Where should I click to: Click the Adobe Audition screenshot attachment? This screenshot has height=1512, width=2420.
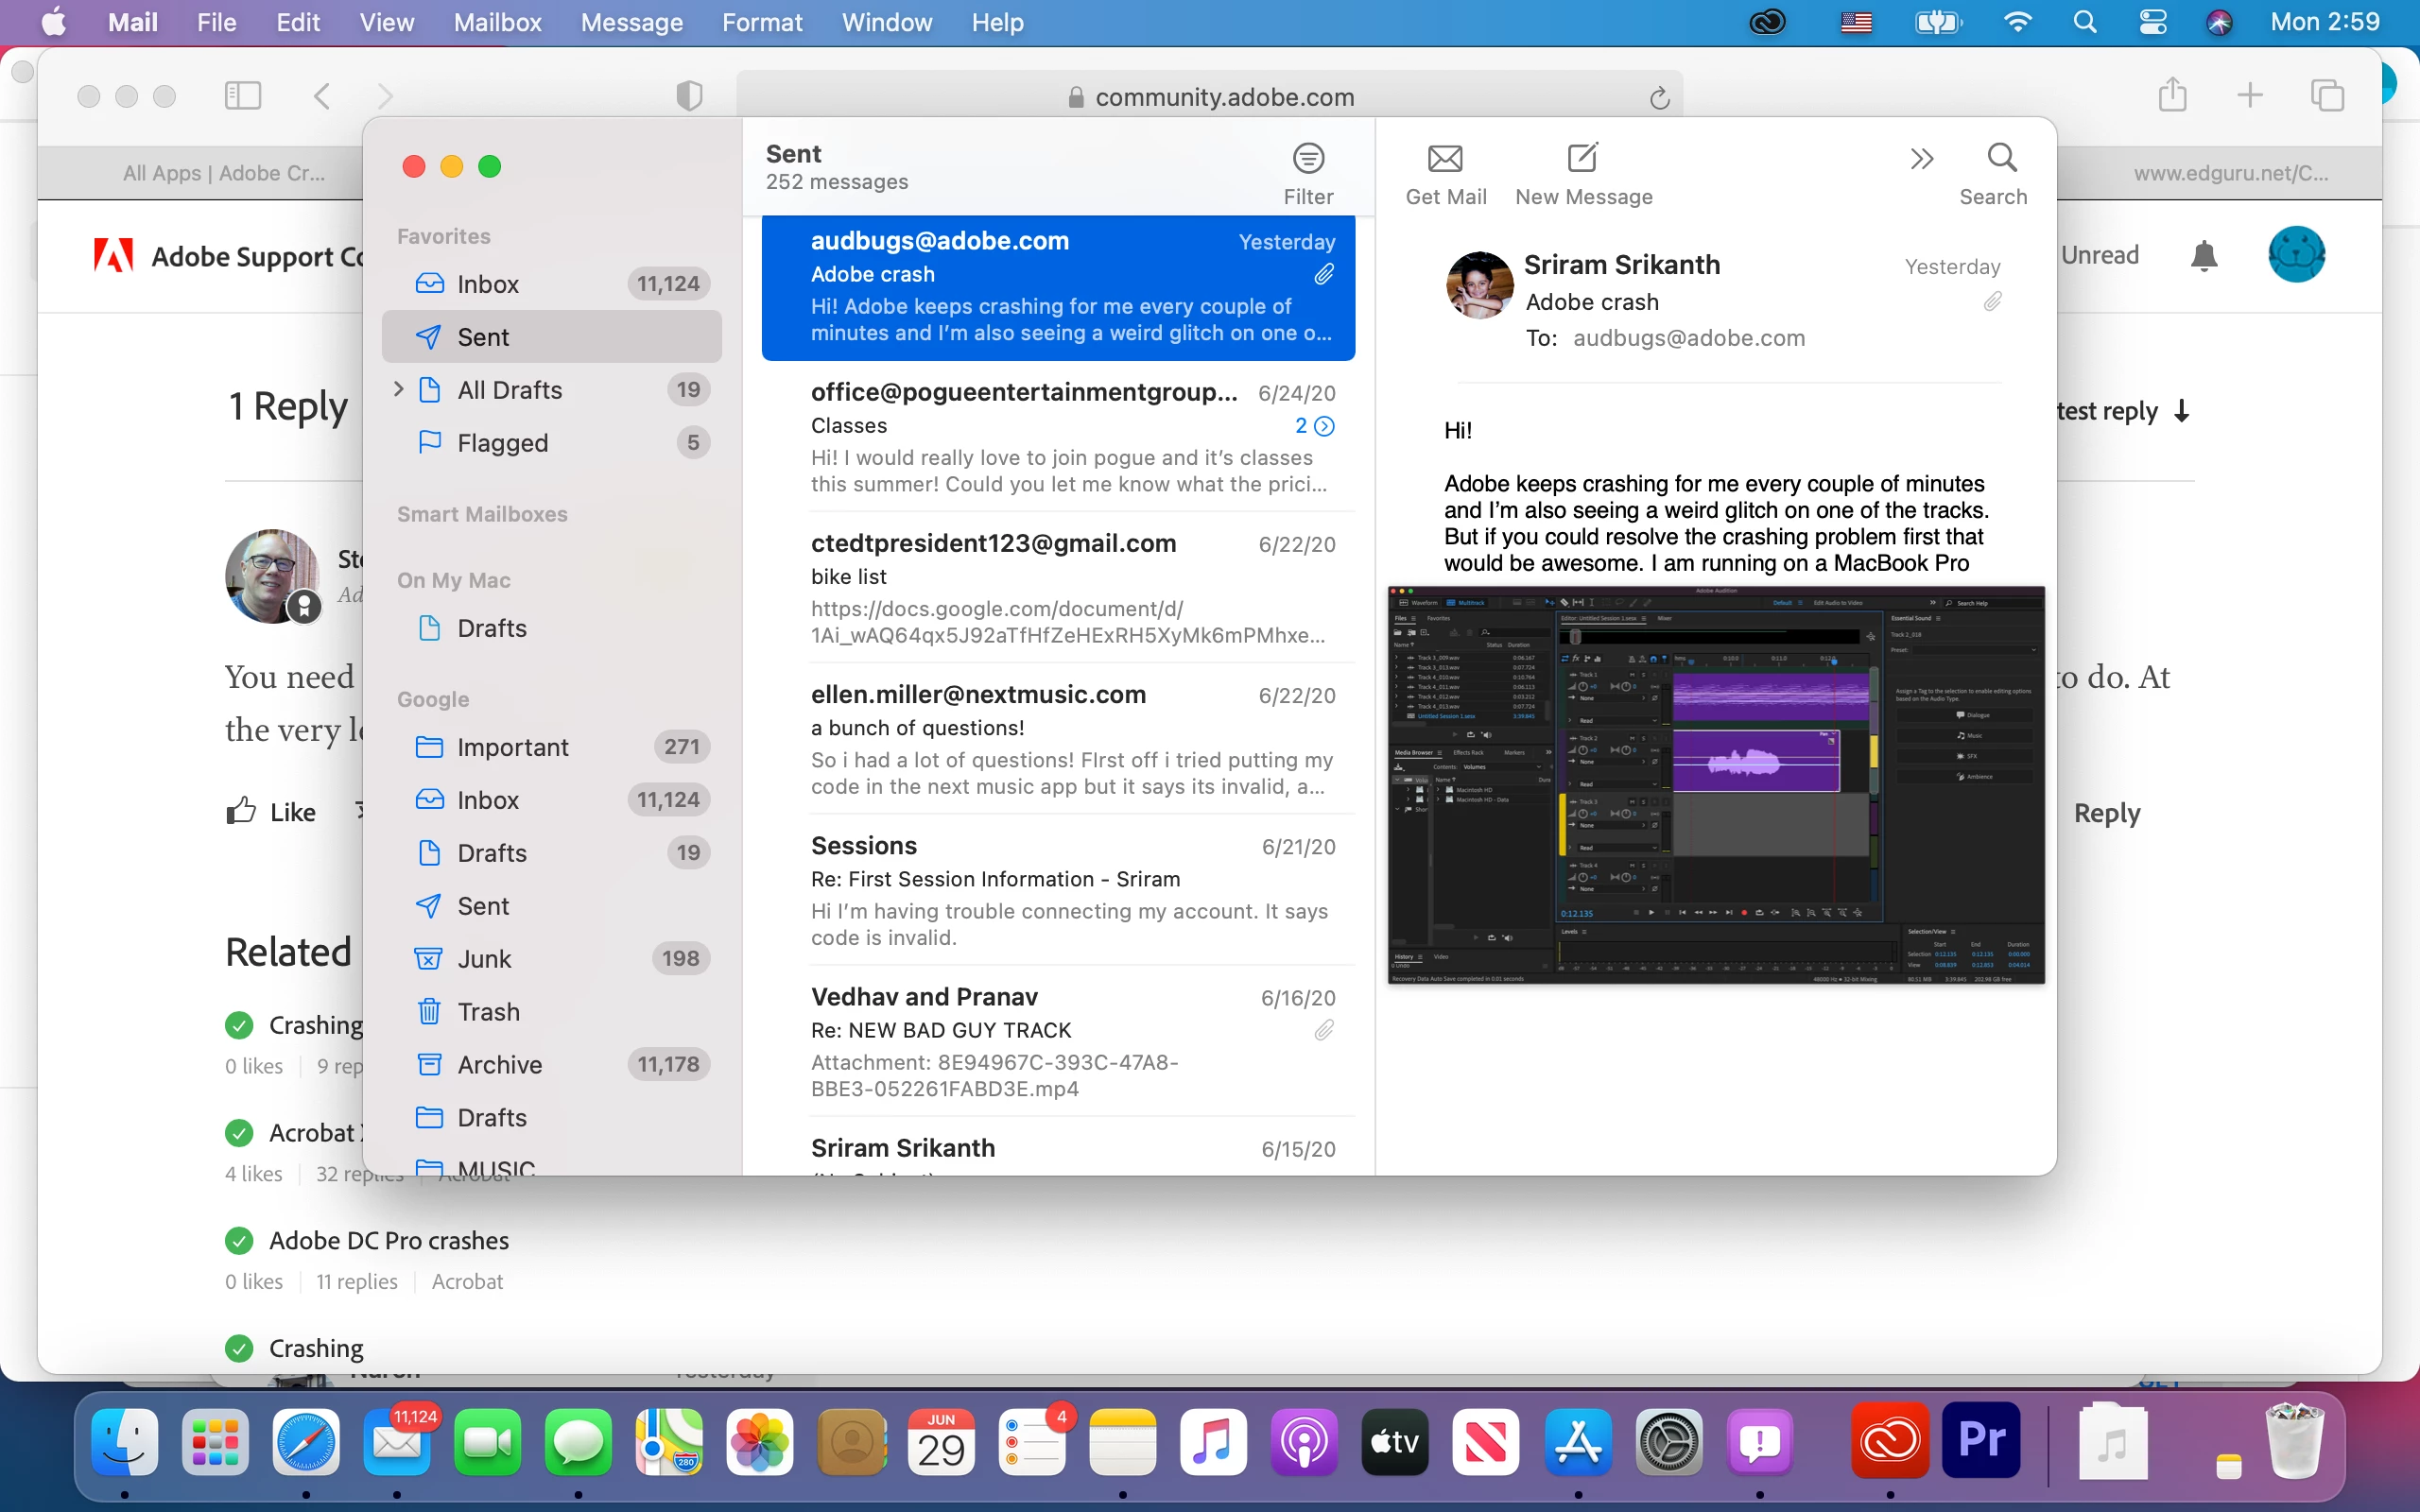click(1715, 785)
